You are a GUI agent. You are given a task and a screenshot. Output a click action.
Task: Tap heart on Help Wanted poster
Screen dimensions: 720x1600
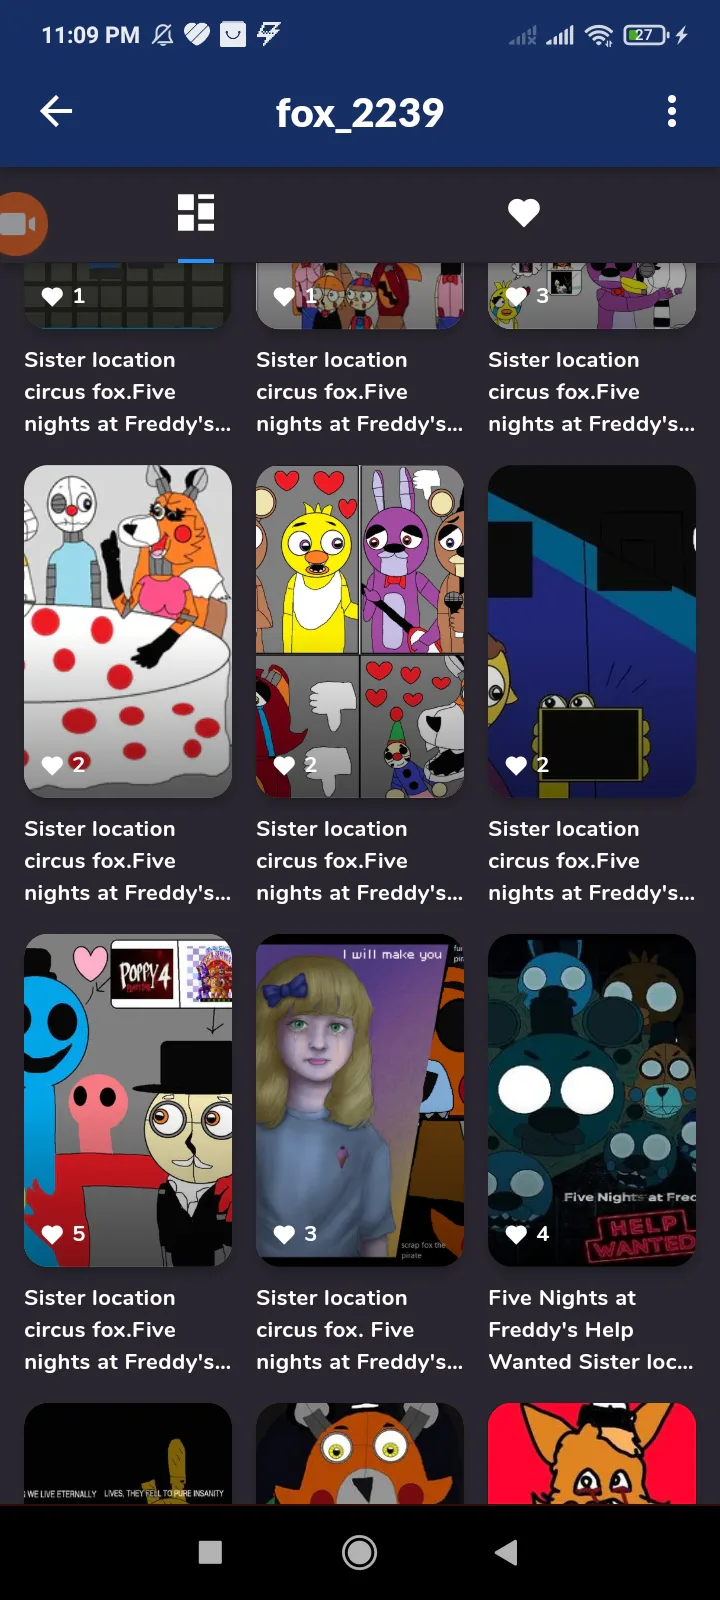tap(516, 1234)
